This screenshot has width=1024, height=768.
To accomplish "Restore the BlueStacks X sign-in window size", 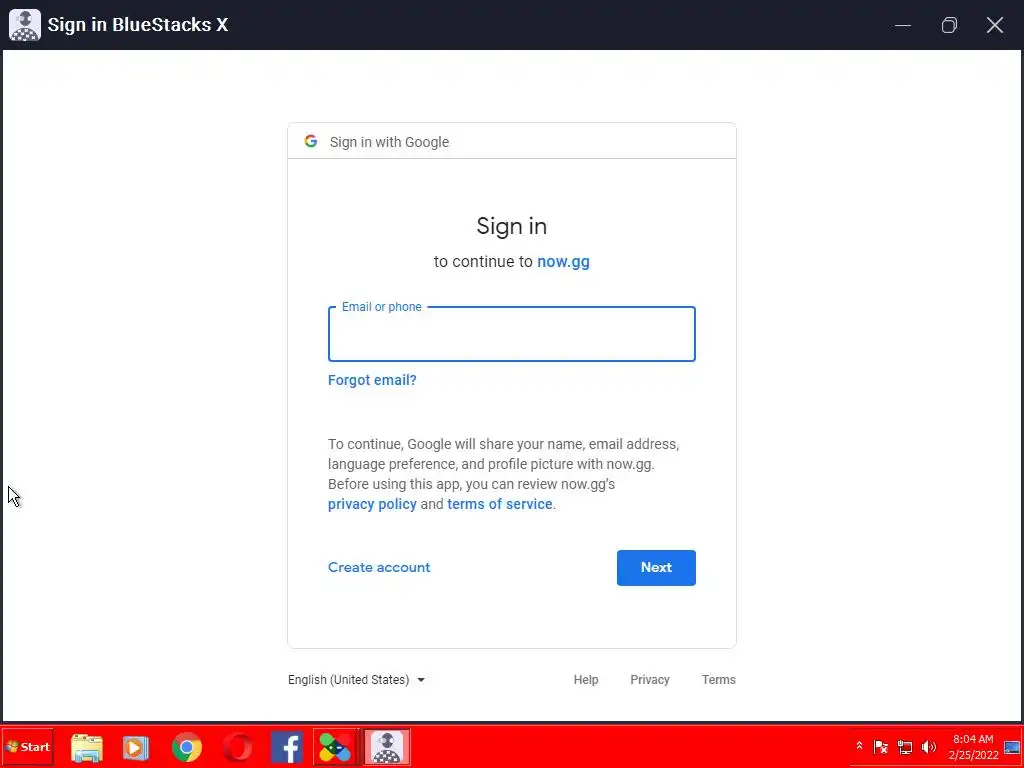I will point(949,25).
